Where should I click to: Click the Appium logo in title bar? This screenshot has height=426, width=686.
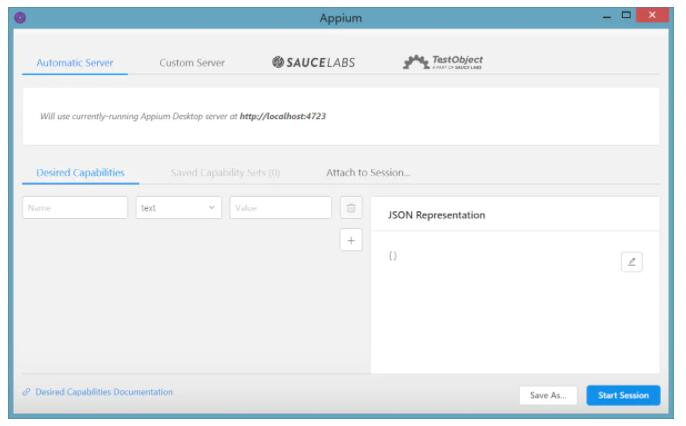tap(20, 17)
